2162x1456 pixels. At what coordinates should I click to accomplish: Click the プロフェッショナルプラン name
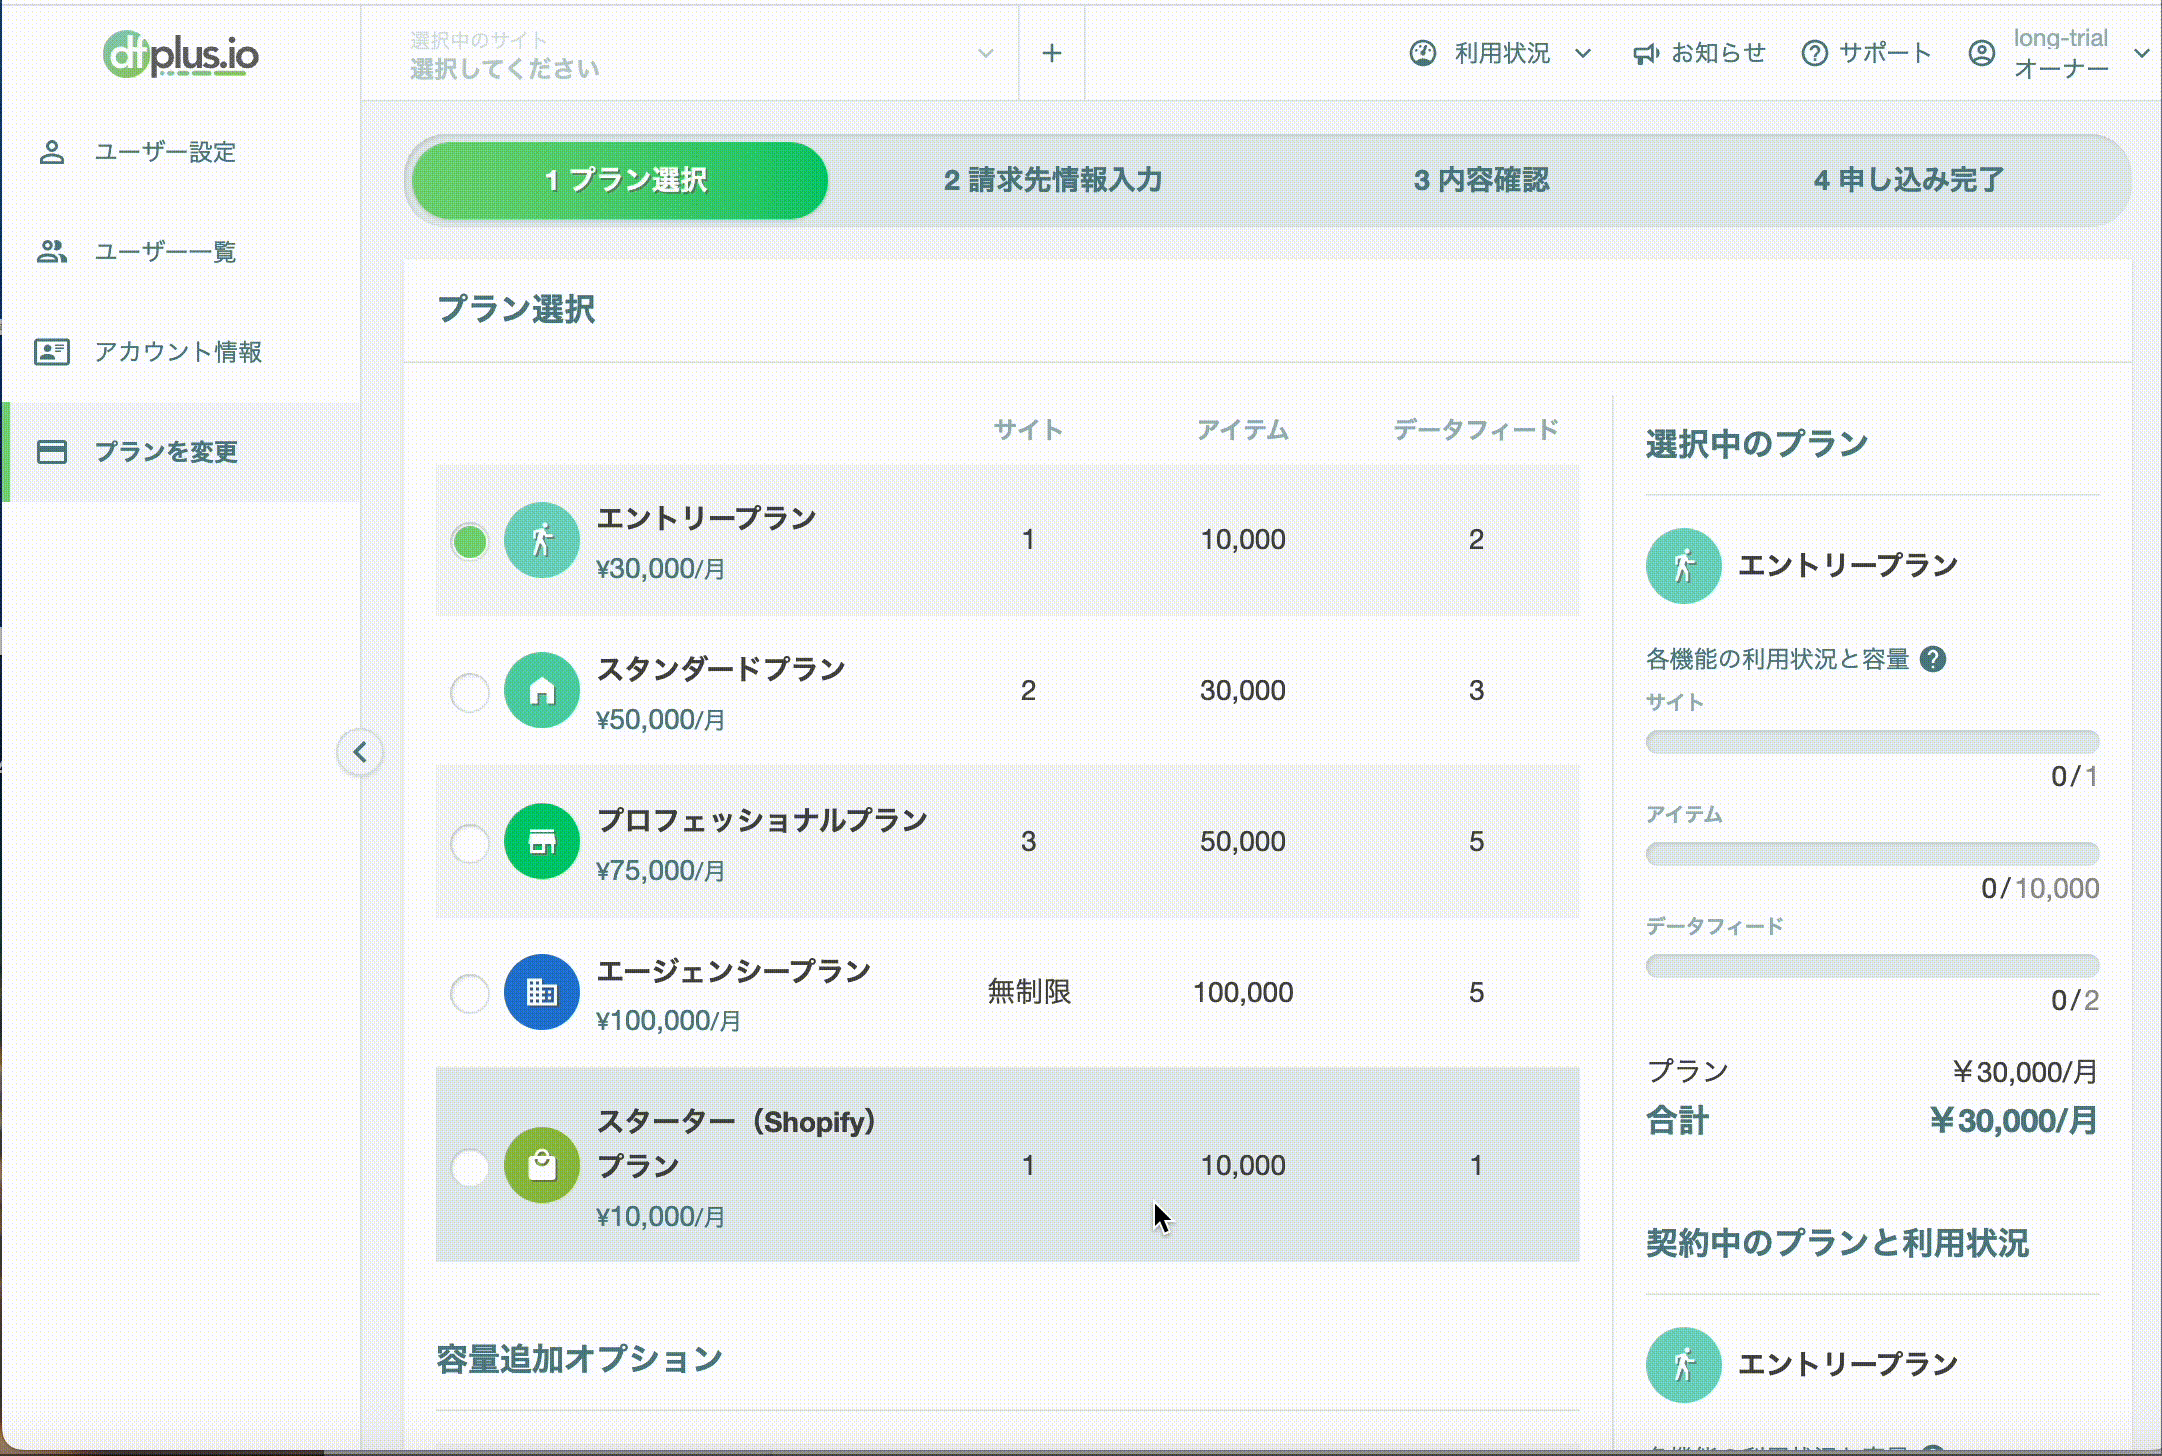click(x=762, y=820)
